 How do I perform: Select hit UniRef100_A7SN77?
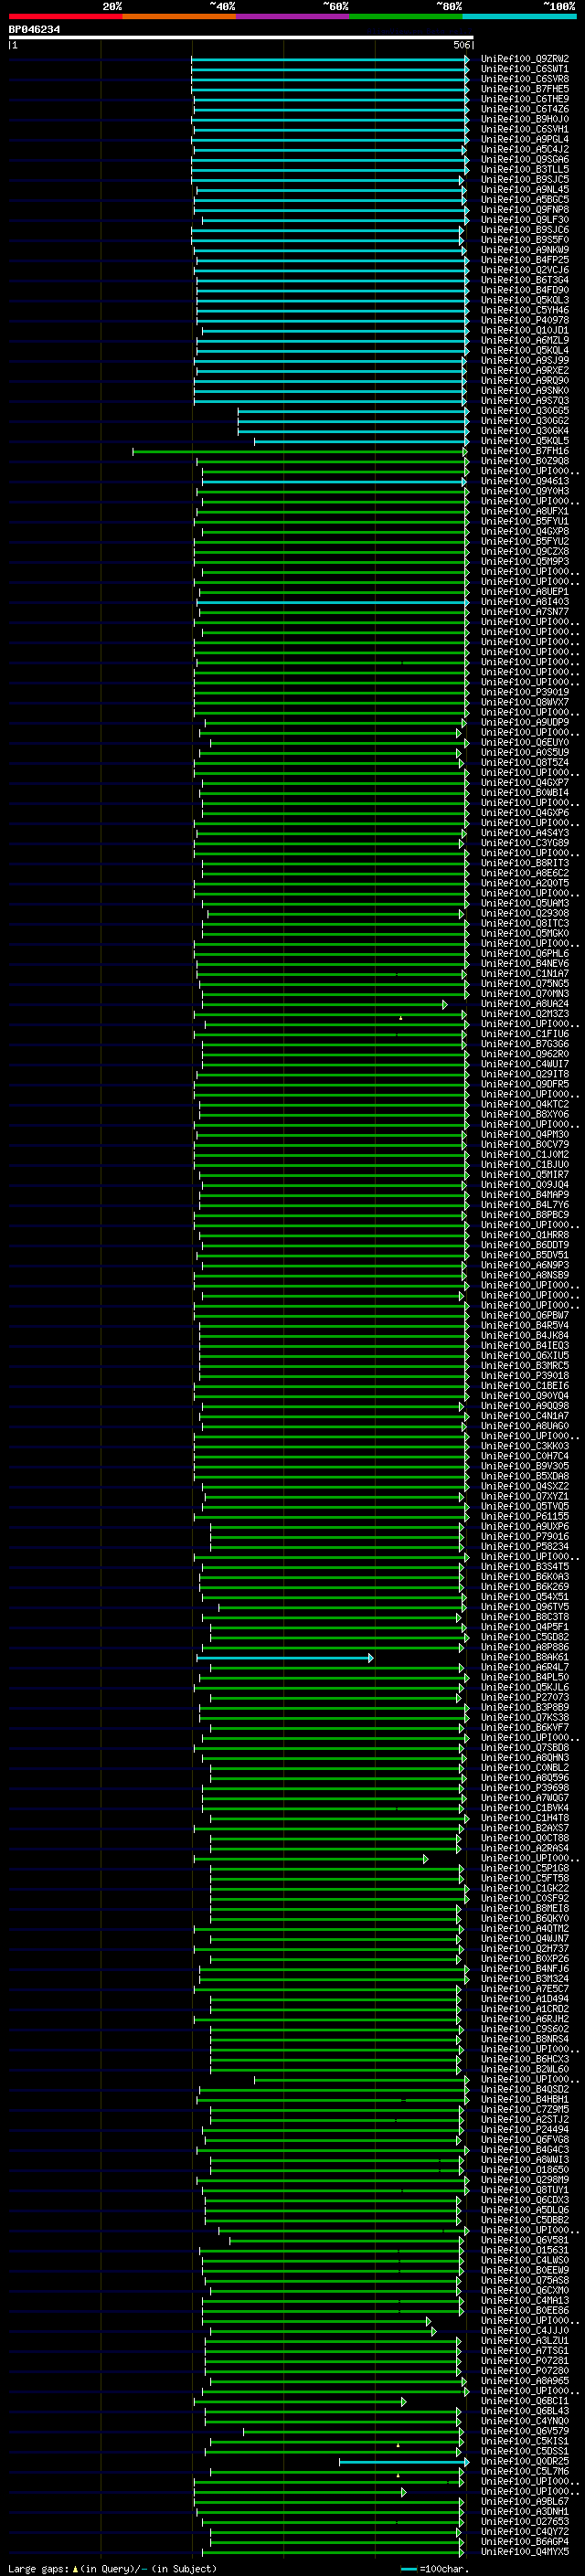click(525, 612)
